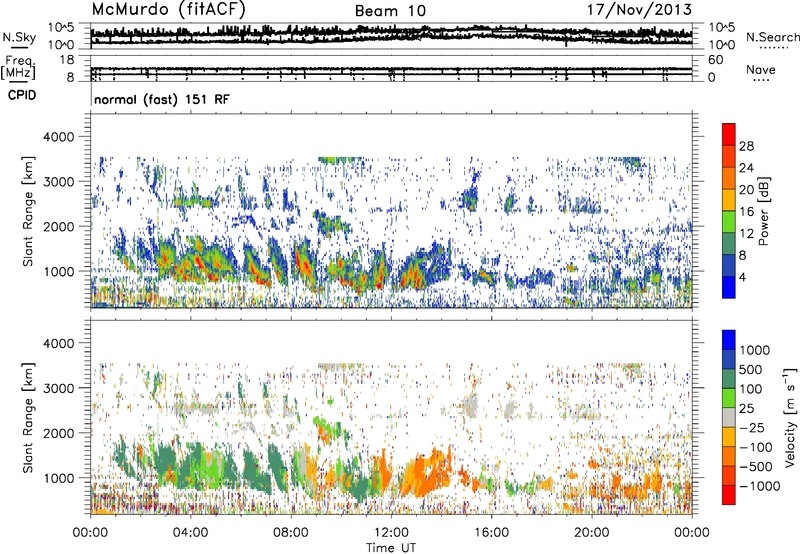800x554 pixels.
Task: Click the 08:00 time axis label
Action: pos(290,533)
